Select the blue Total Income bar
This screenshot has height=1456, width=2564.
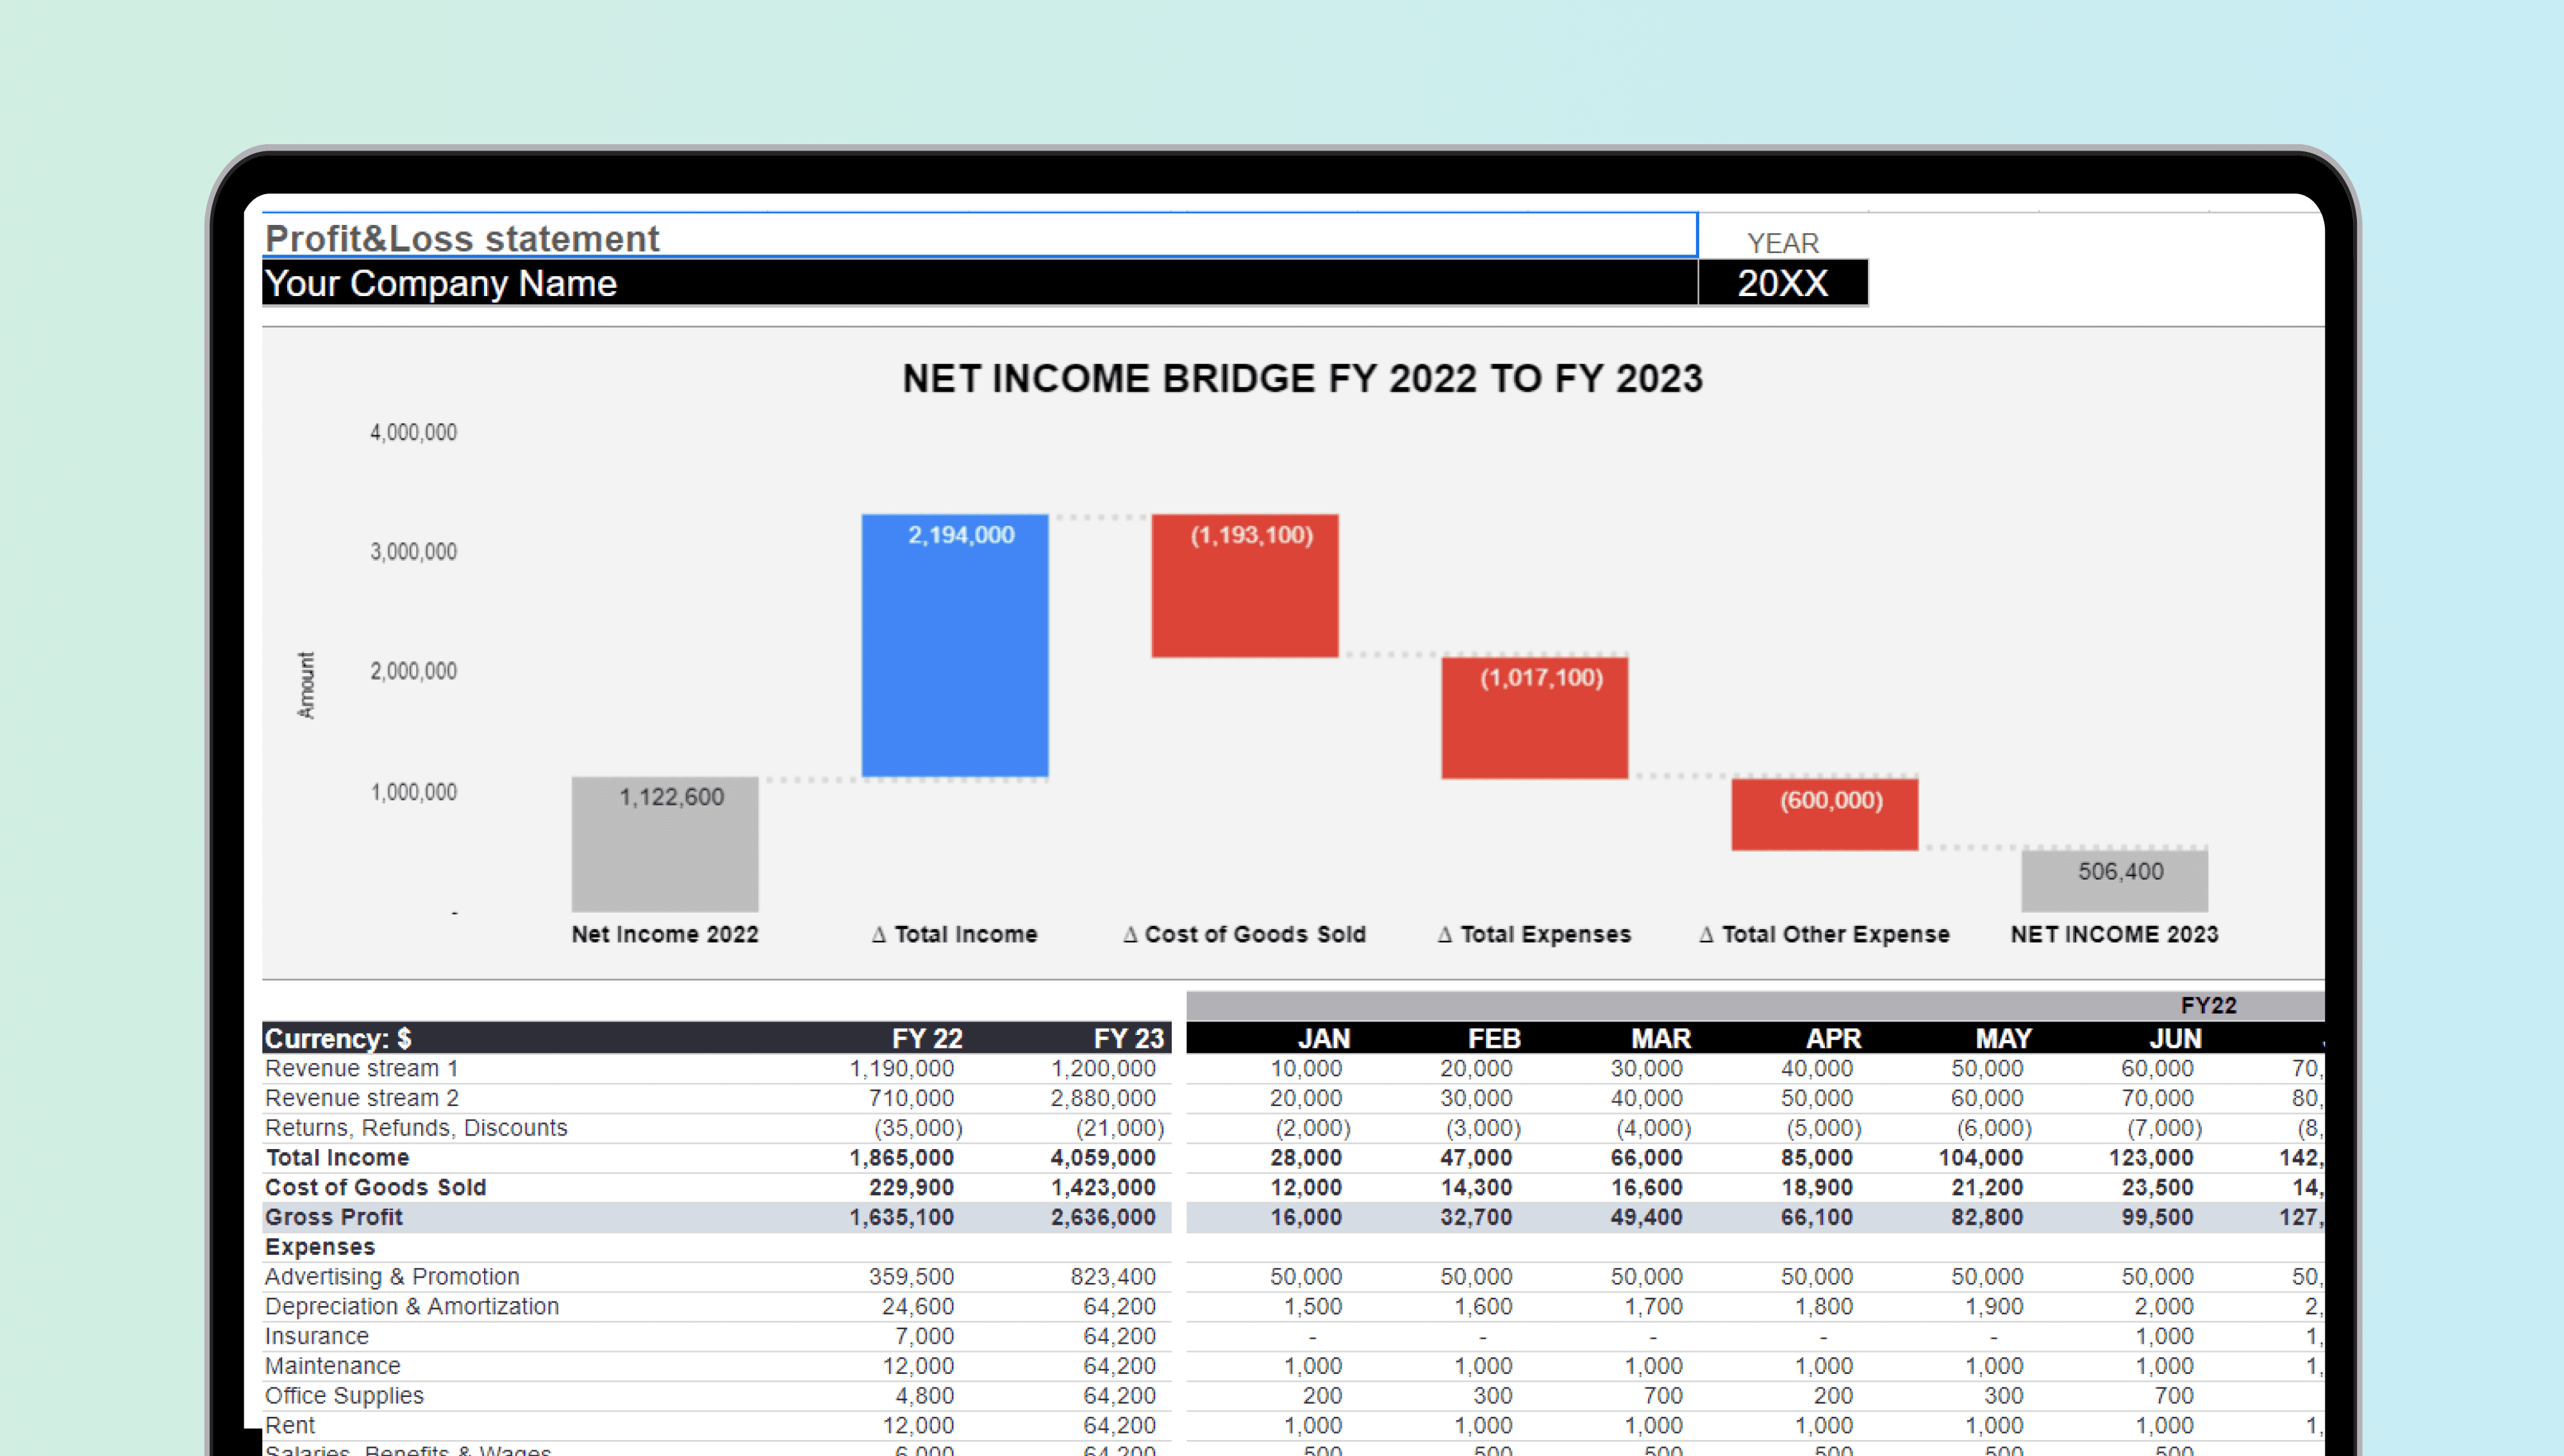click(955, 645)
